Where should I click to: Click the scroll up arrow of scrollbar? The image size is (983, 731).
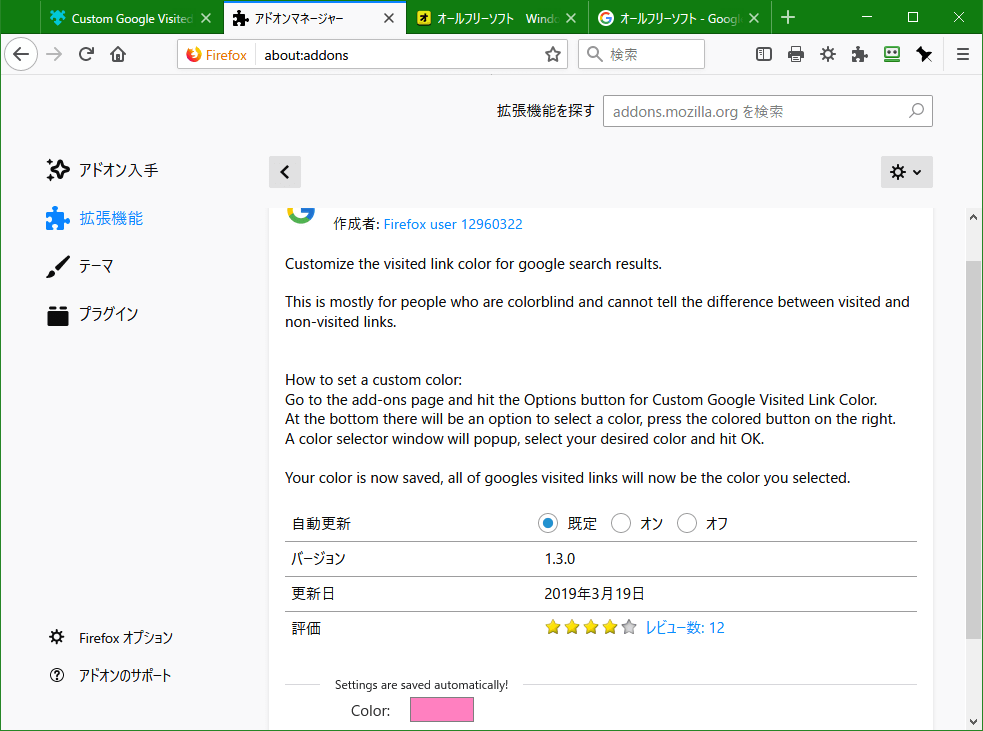[973, 217]
